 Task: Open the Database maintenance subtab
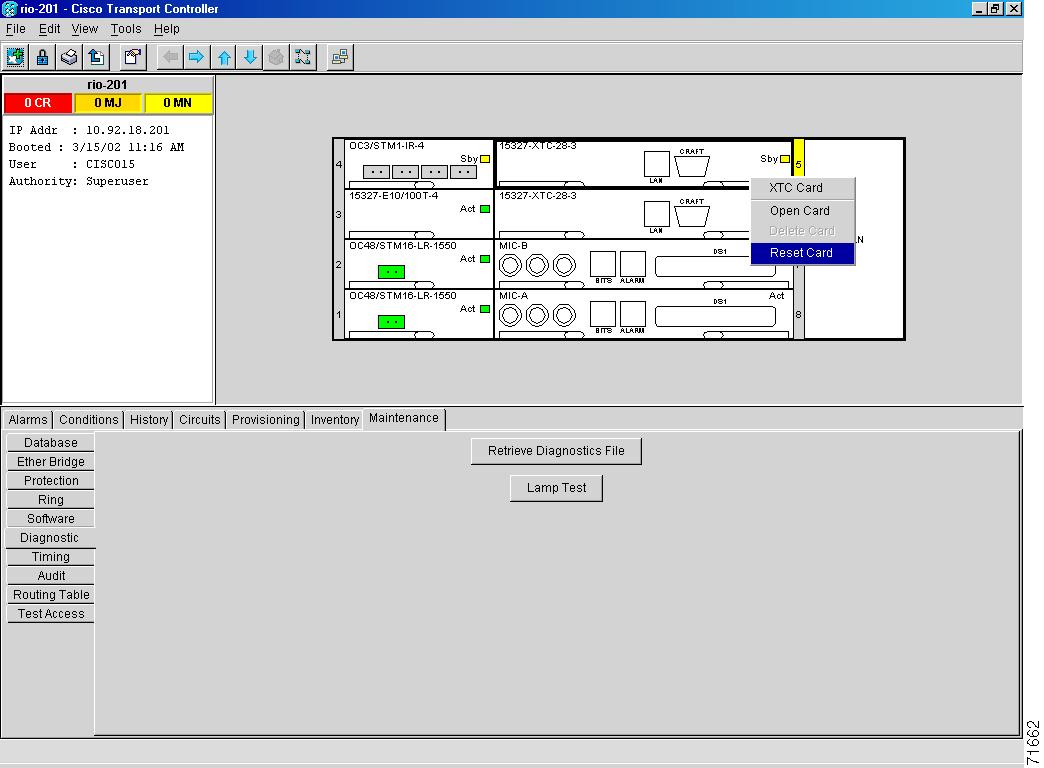[x=51, y=443]
